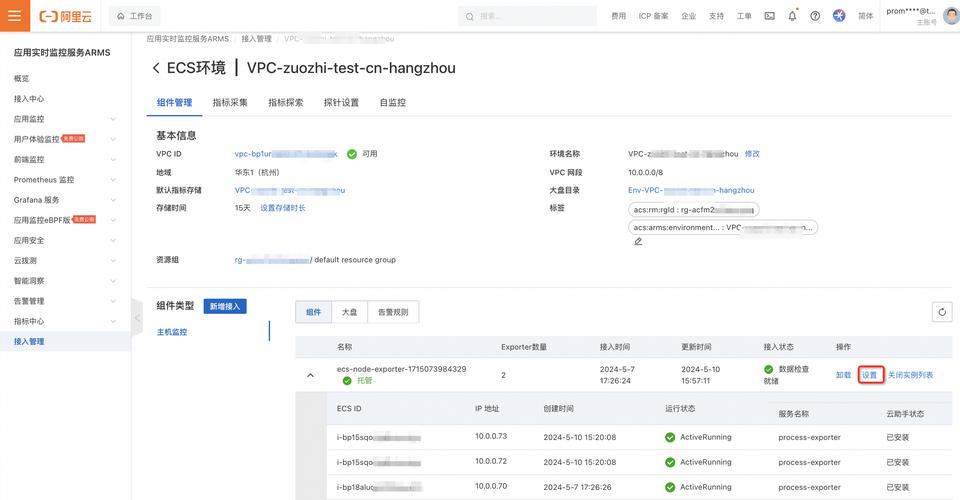This screenshot has width=960, height=500.
Task: Open the VPC ID link
Action: 286,154
